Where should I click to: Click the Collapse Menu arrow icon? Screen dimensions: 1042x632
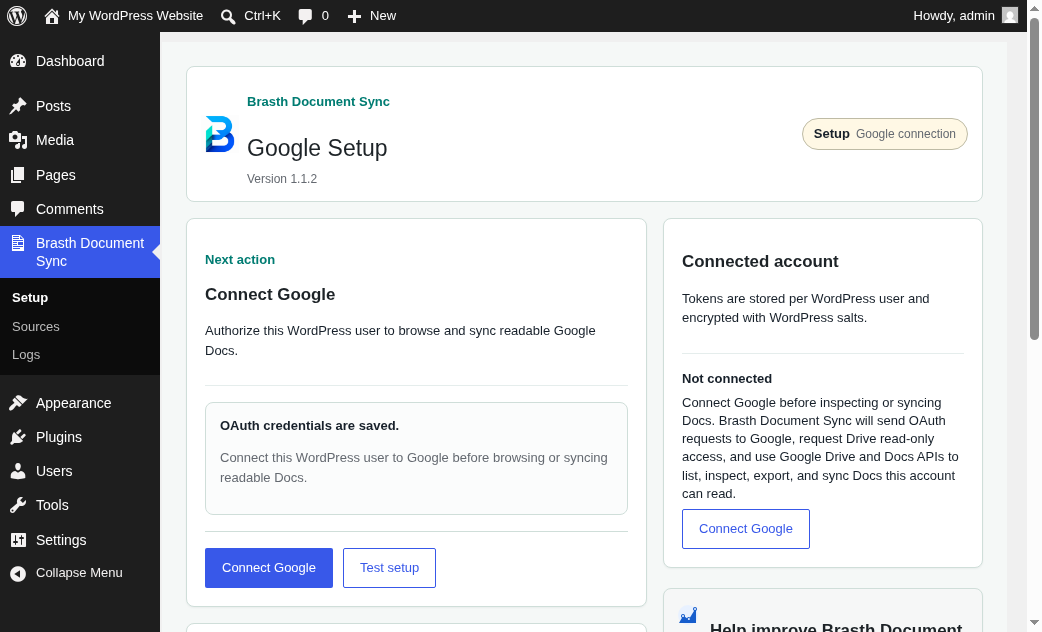(x=18, y=573)
